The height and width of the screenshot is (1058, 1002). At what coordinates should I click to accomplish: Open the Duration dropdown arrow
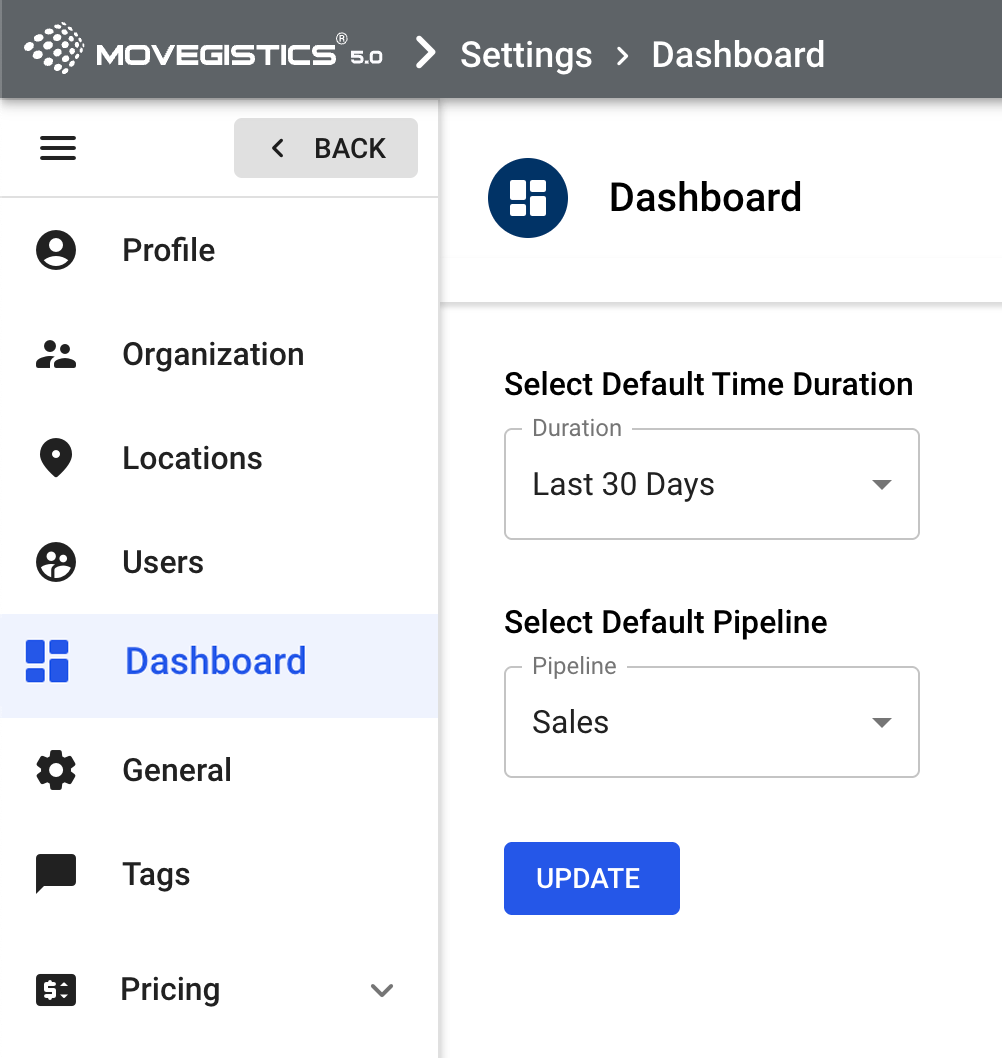[x=881, y=485]
